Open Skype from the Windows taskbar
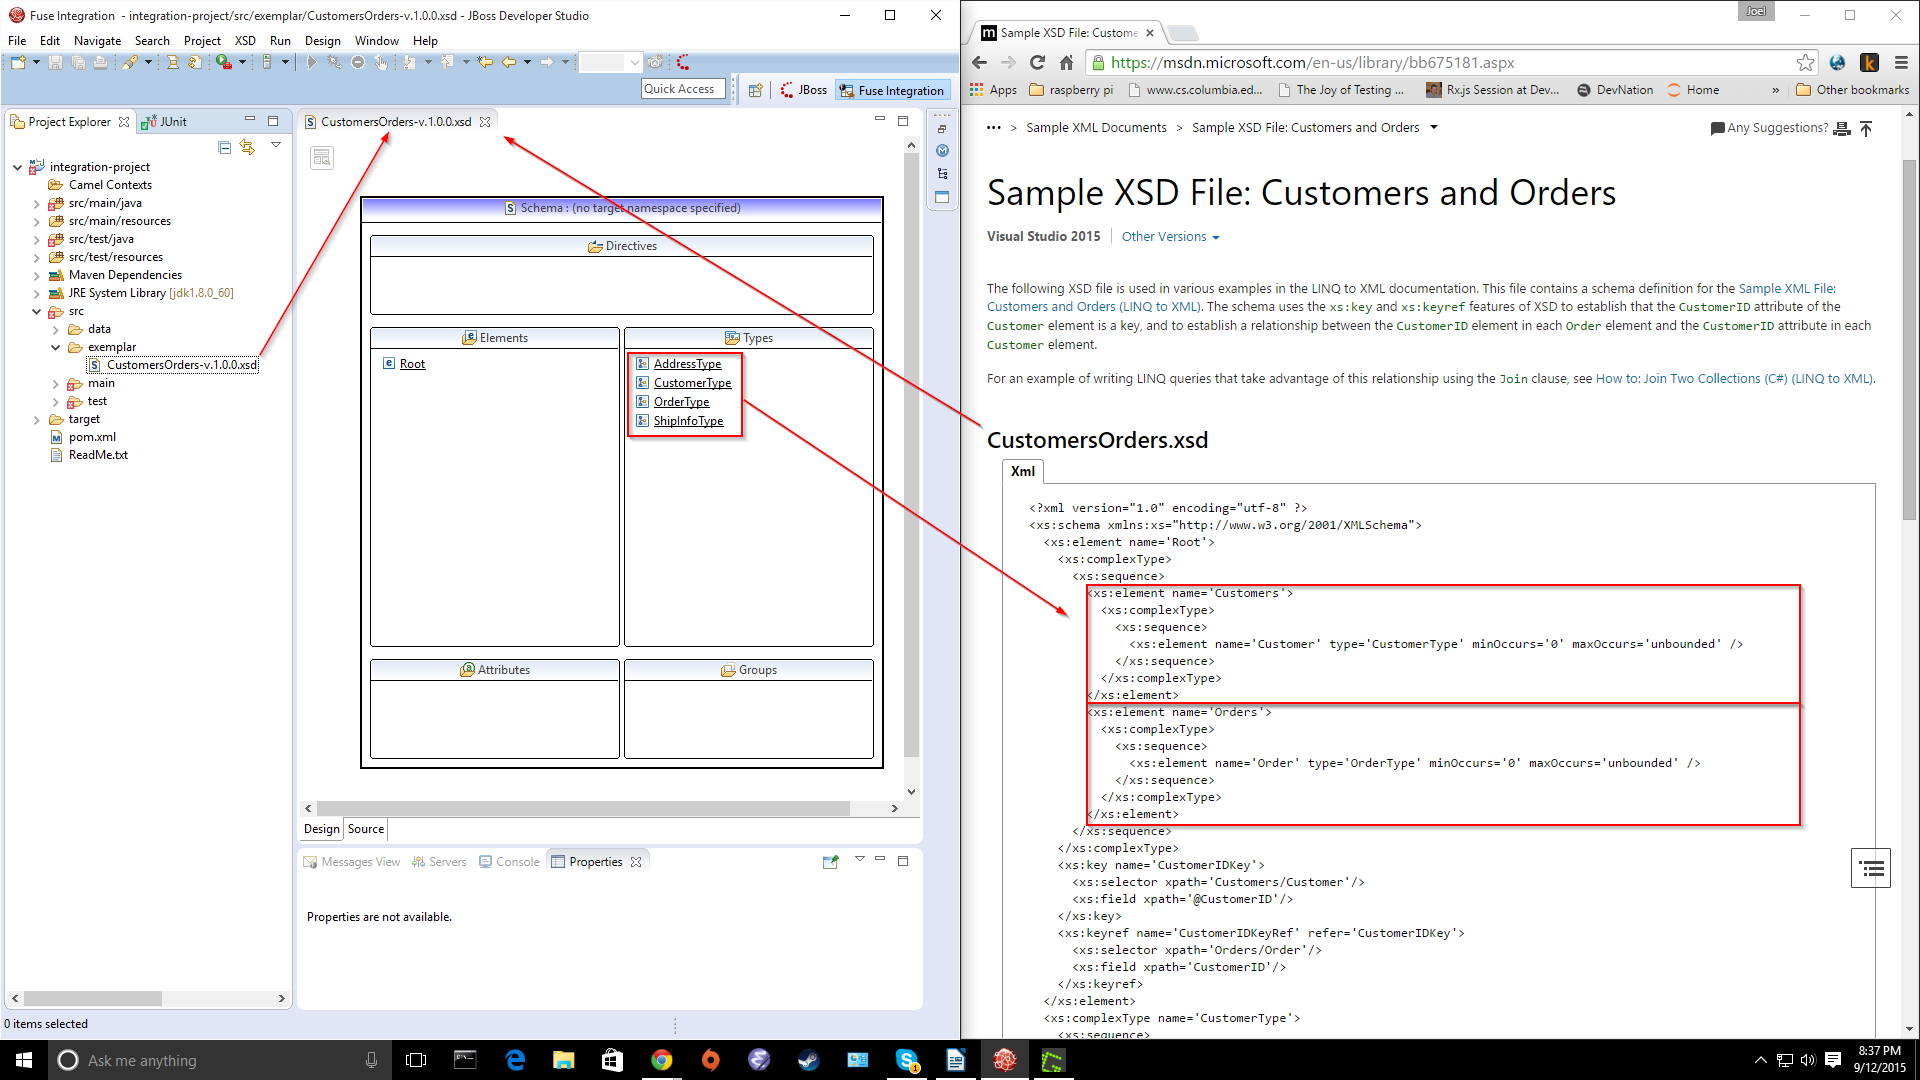Viewport: 1920px width, 1080px height. 906,1060
